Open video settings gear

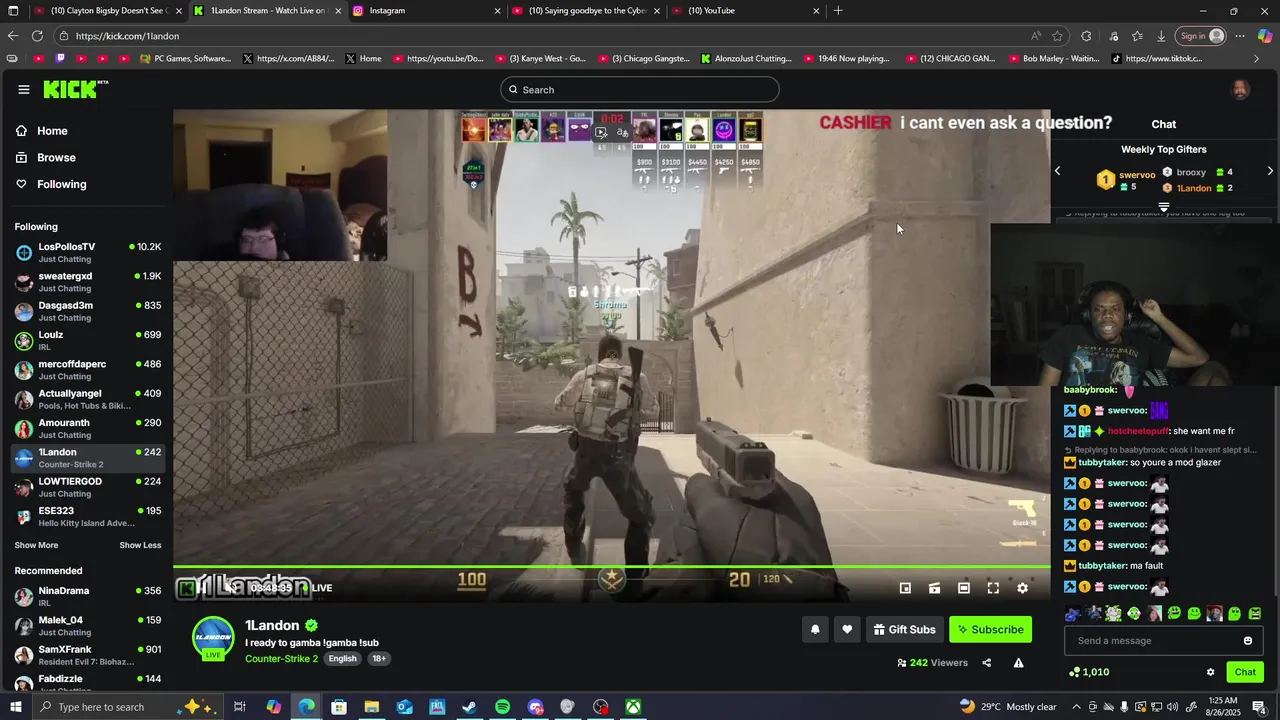pos(1022,588)
